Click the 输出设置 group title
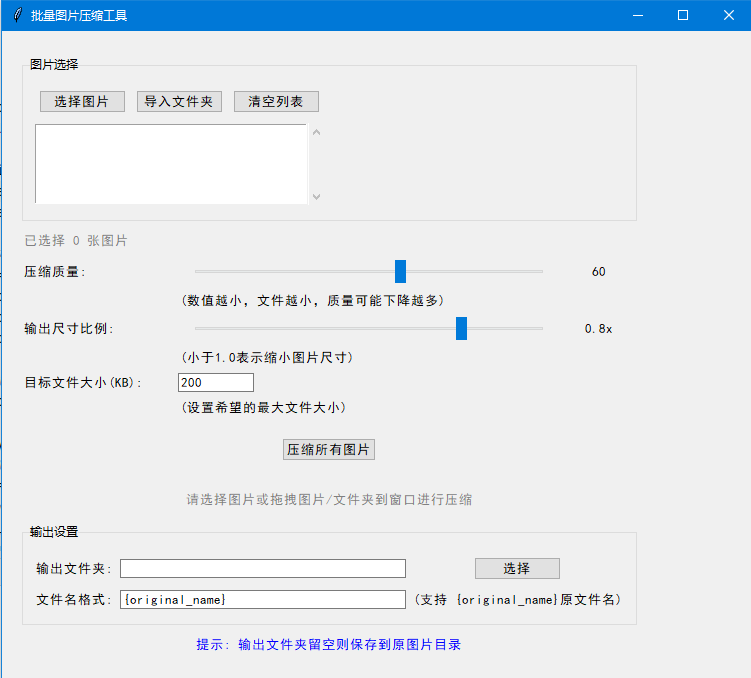Image resolution: width=751 pixels, height=678 pixels. pos(54,532)
